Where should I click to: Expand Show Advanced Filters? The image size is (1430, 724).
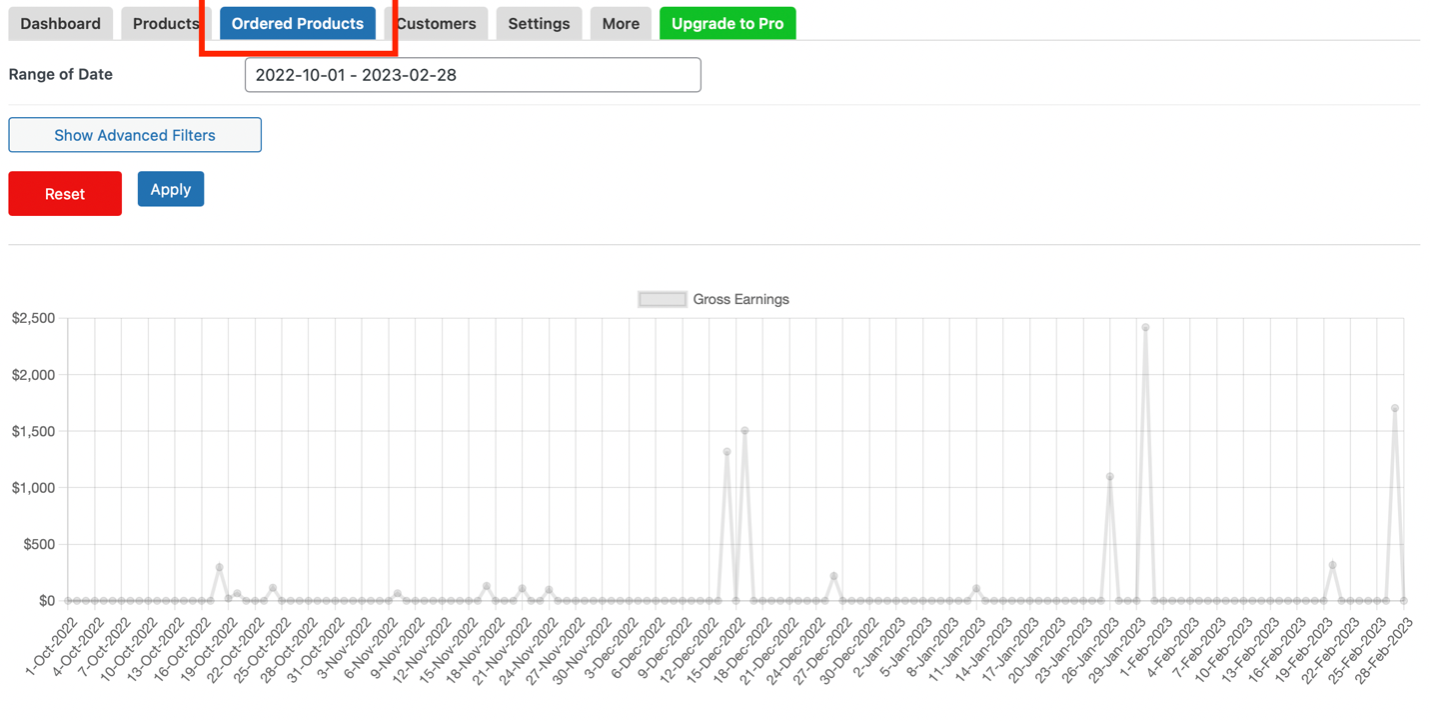coord(135,135)
